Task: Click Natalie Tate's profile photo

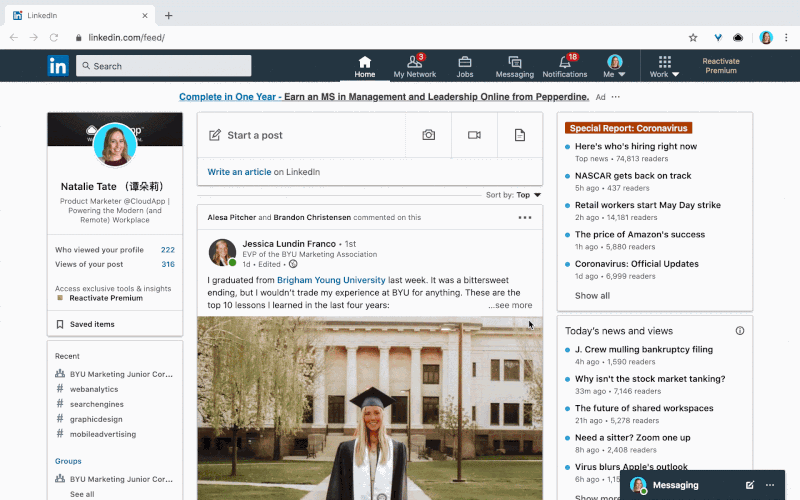Action: [115, 144]
